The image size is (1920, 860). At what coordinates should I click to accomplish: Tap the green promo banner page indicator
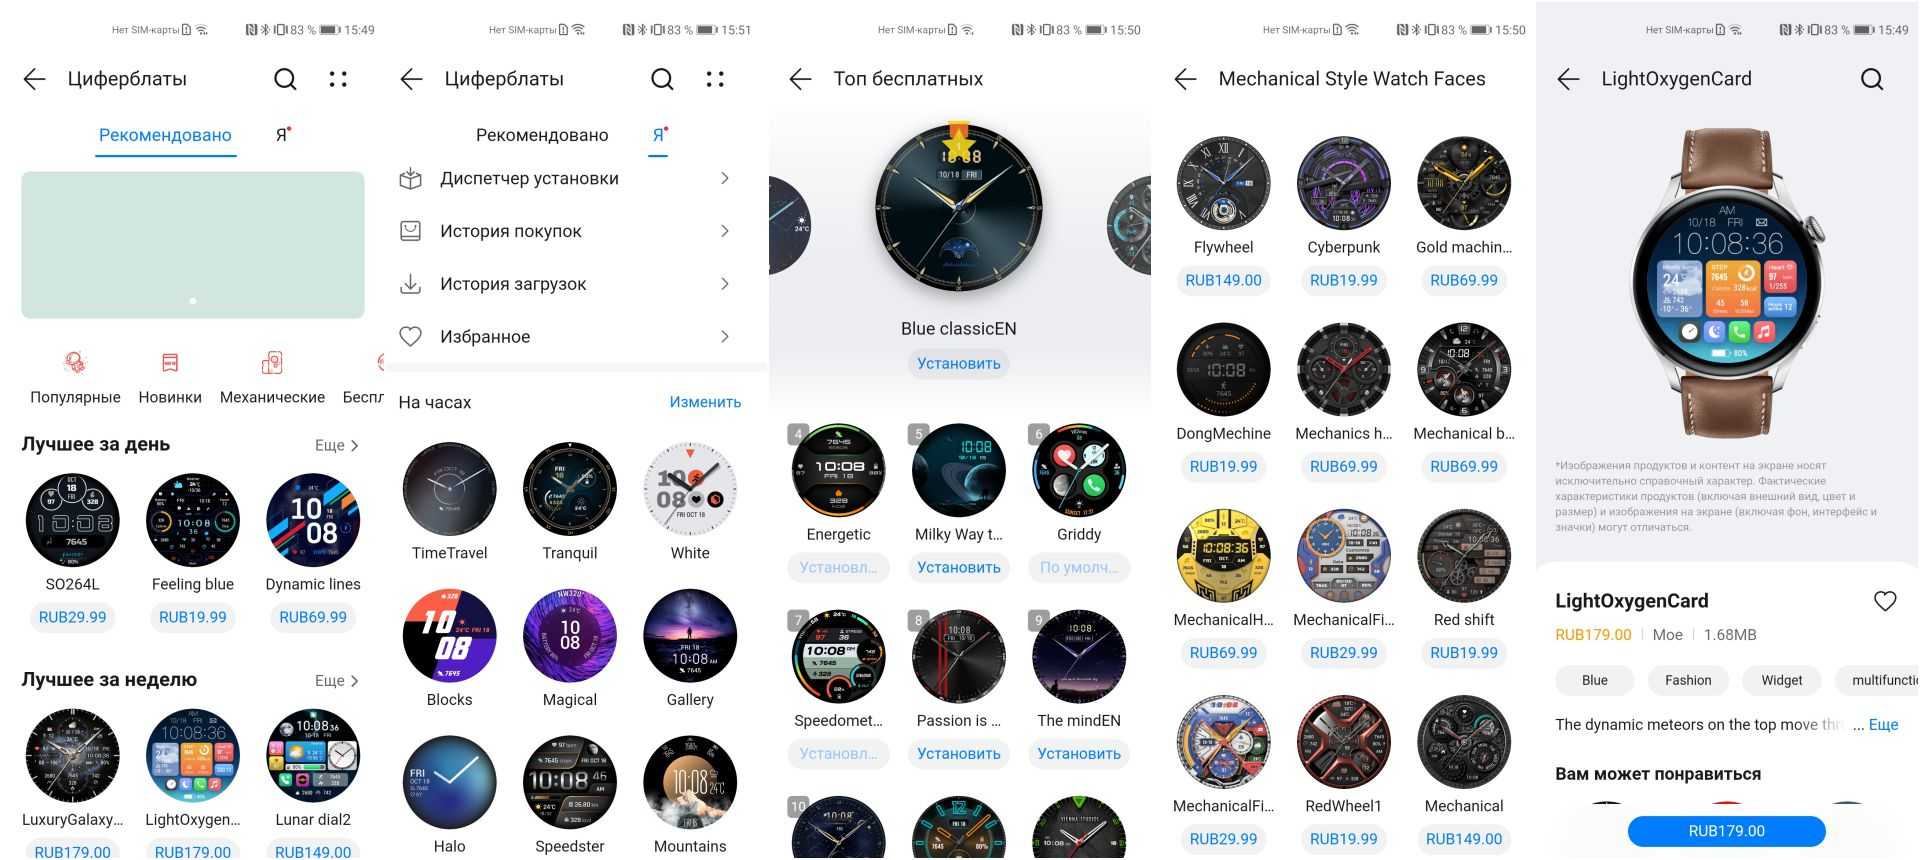pyautogui.click(x=193, y=301)
